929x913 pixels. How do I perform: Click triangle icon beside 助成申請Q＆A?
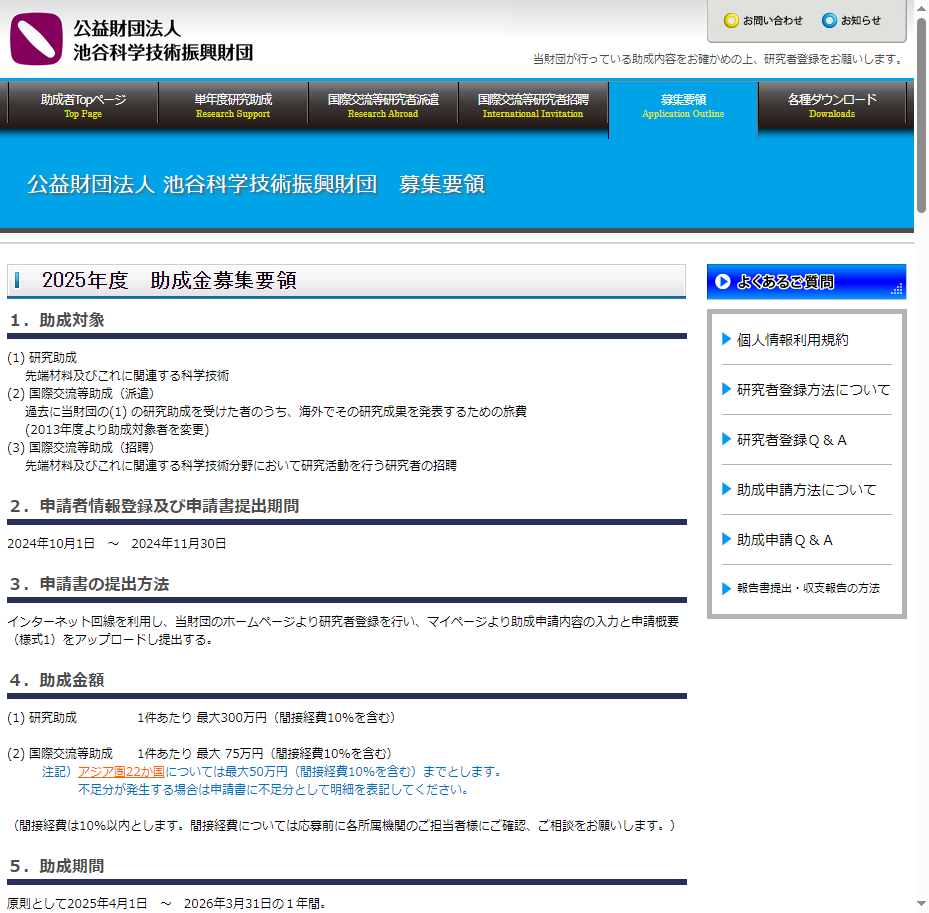(726, 539)
